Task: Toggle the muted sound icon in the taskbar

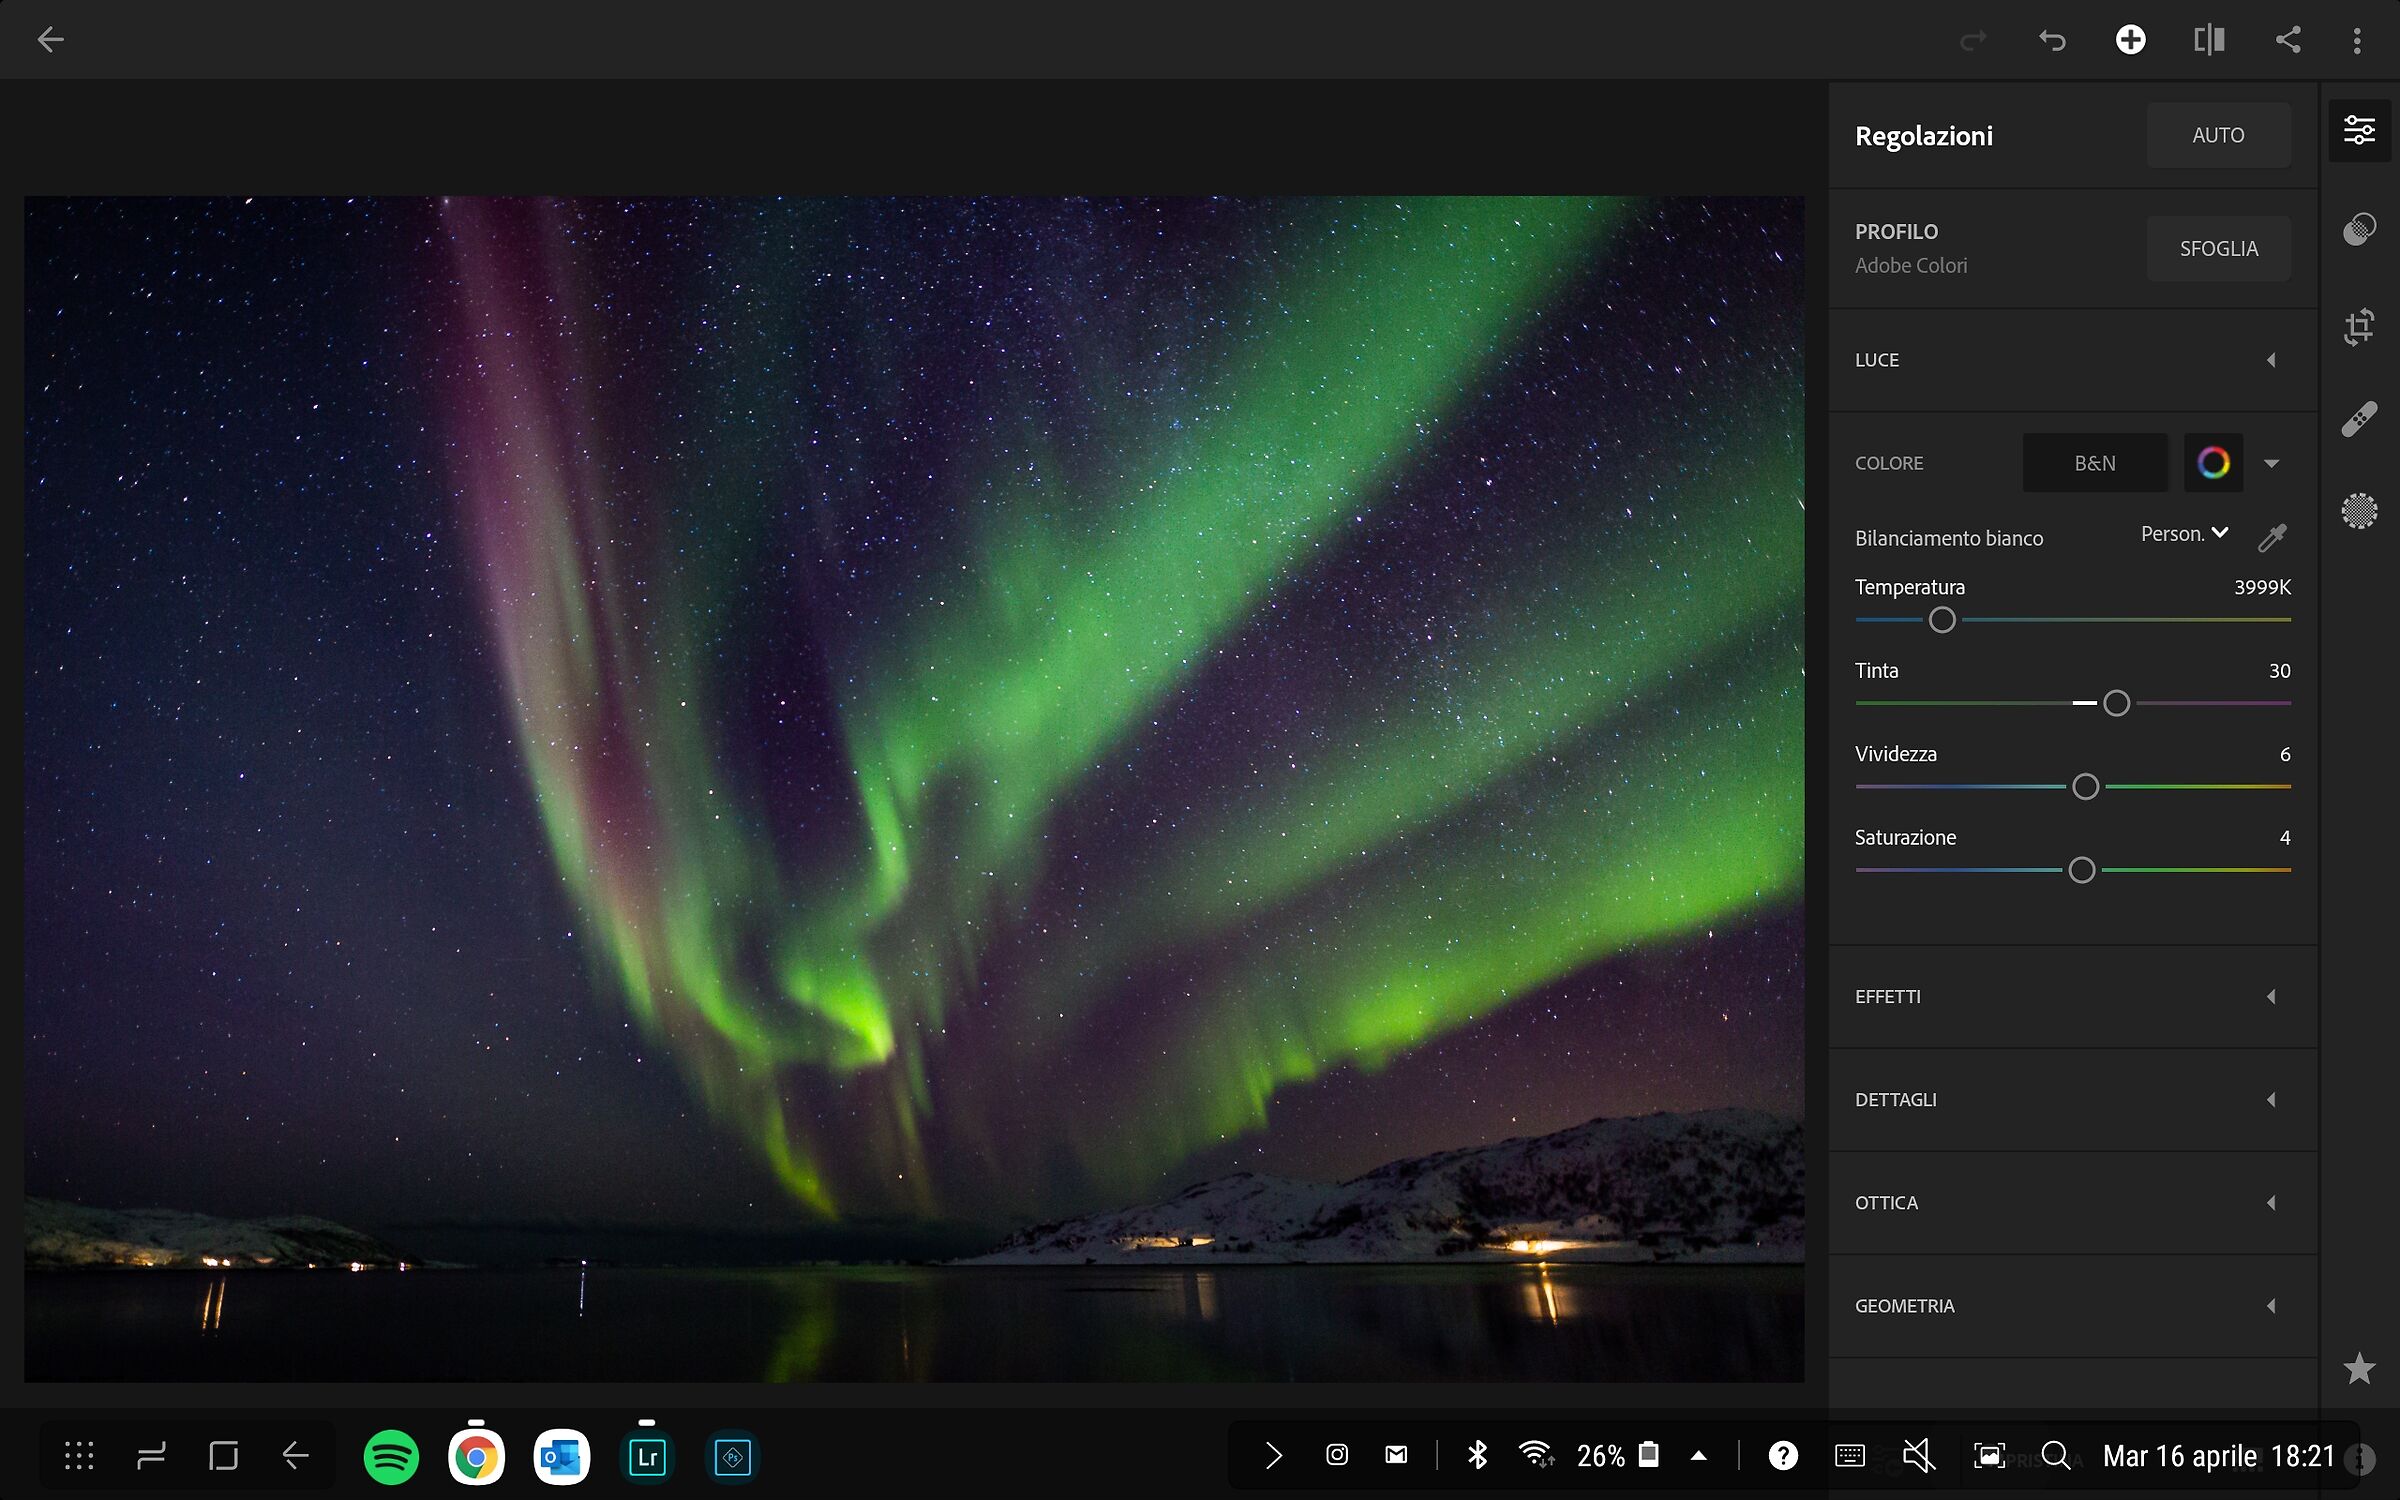Action: pyautogui.click(x=1918, y=1456)
